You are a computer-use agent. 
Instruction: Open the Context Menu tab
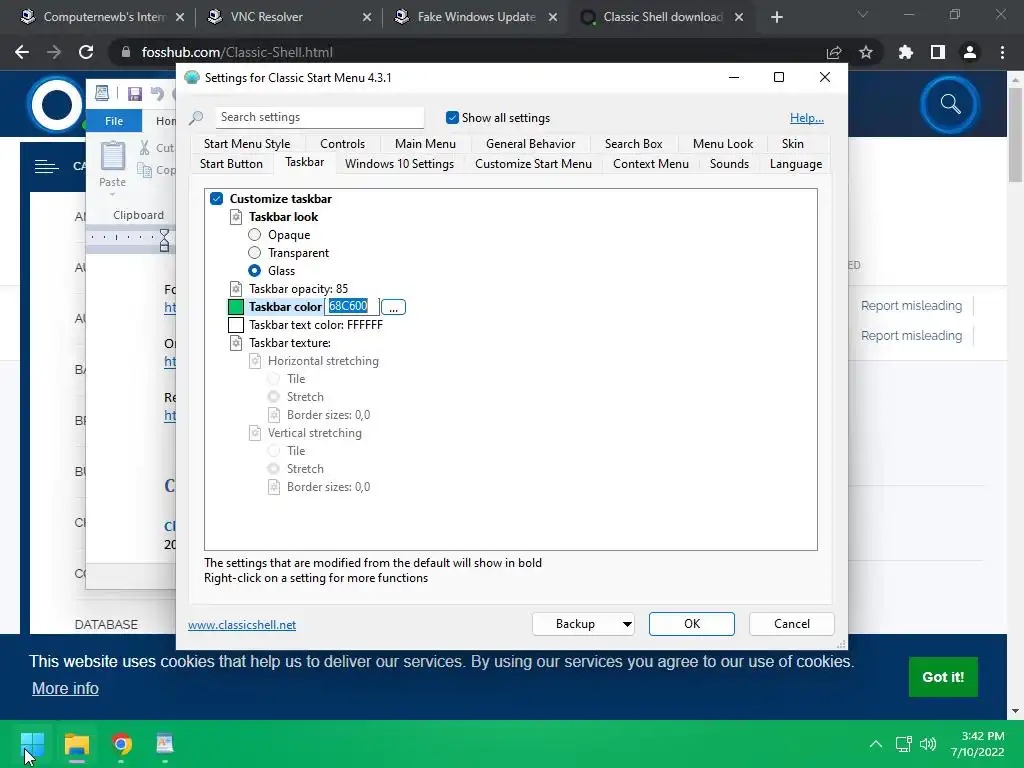[x=651, y=164]
